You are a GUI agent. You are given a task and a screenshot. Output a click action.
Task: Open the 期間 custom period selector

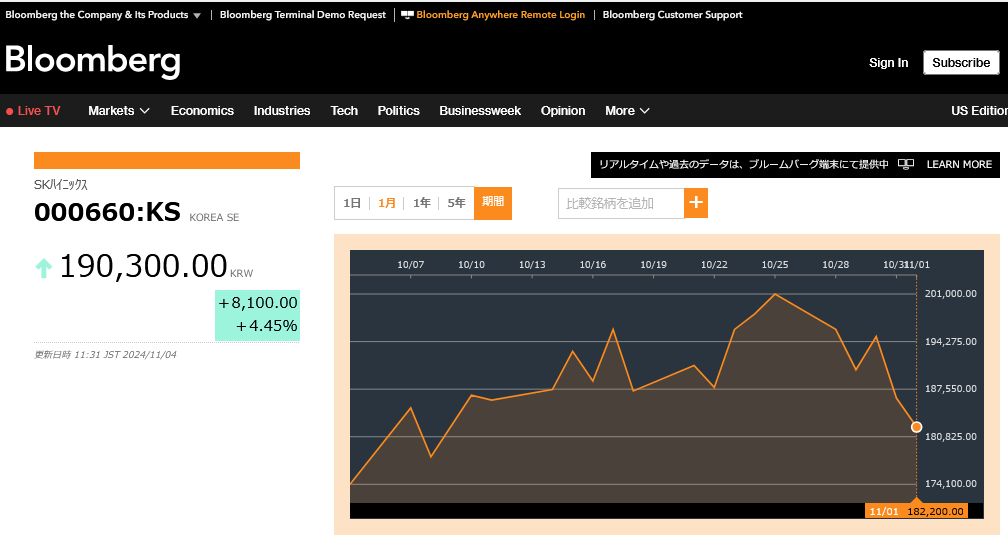(x=493, y=202)
